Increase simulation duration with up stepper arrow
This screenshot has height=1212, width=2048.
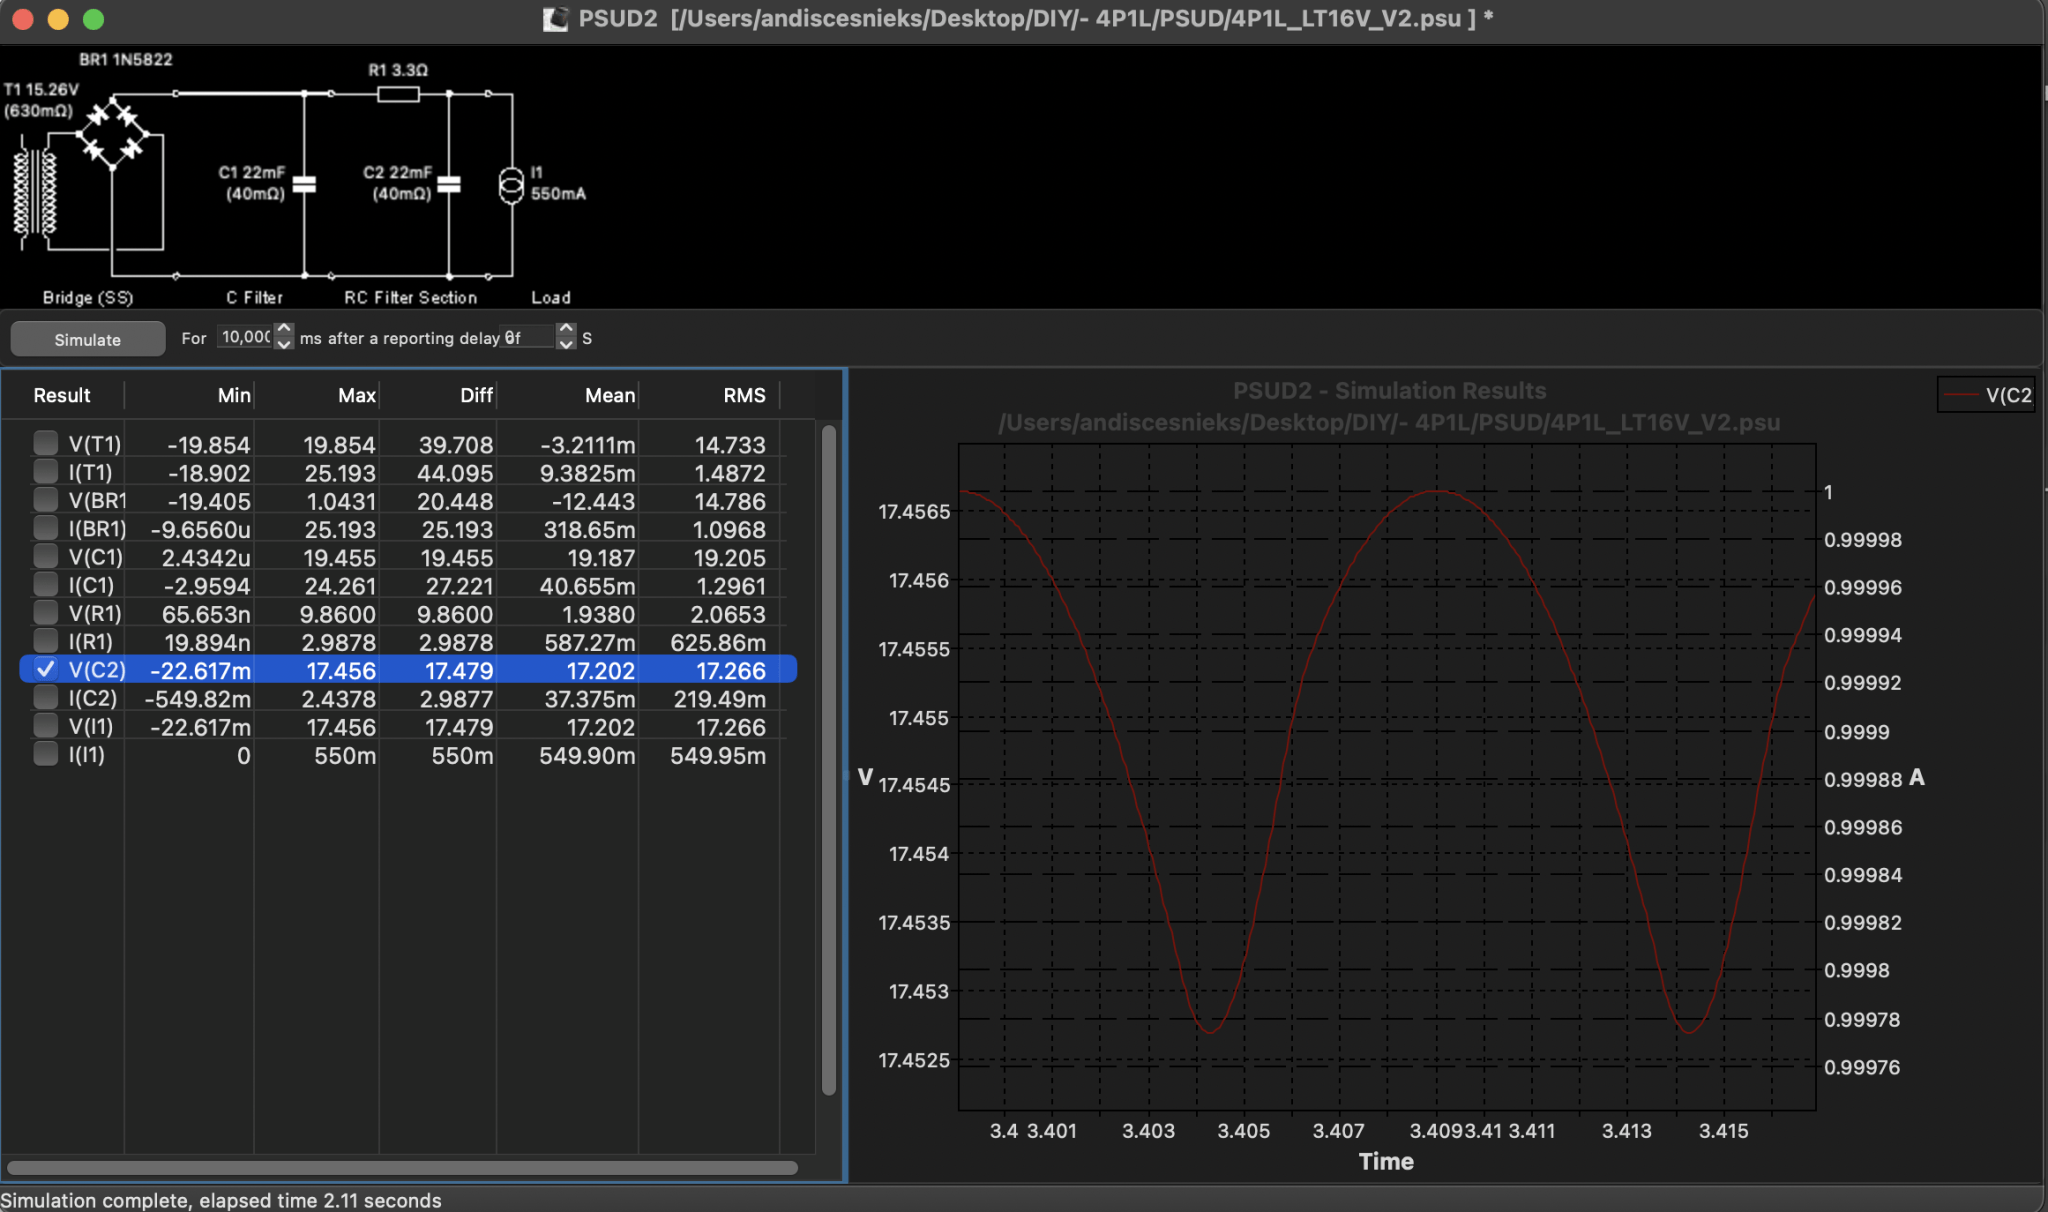click(x=284, y=329)
